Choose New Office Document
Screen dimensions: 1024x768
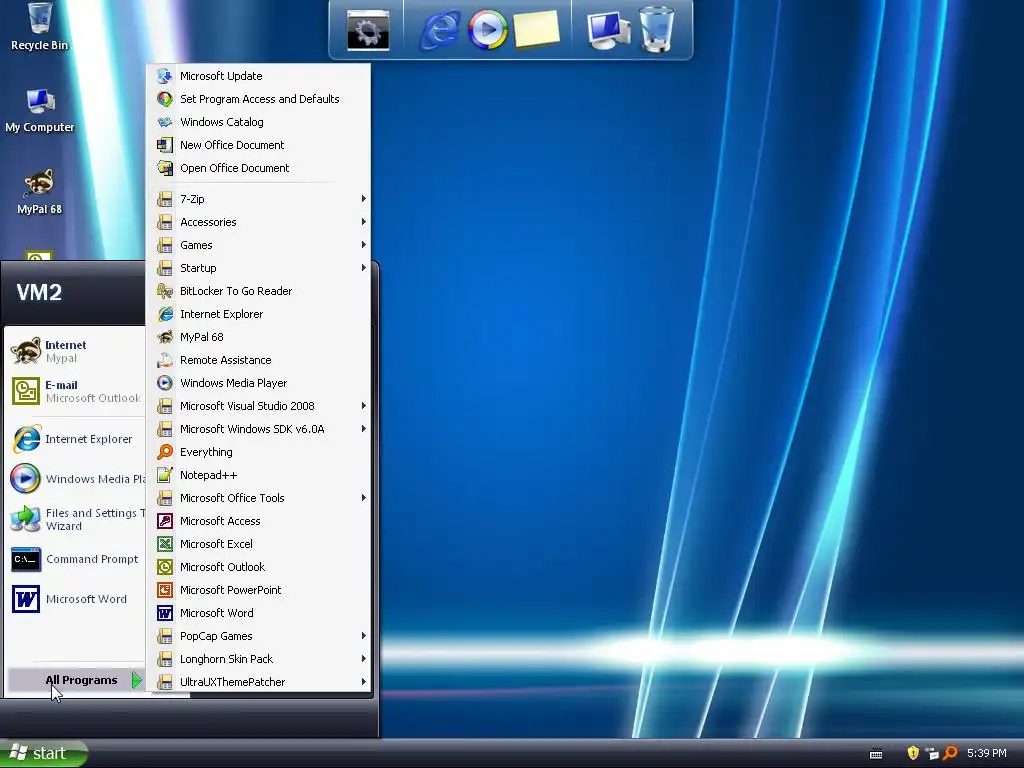tap(259, 145)
